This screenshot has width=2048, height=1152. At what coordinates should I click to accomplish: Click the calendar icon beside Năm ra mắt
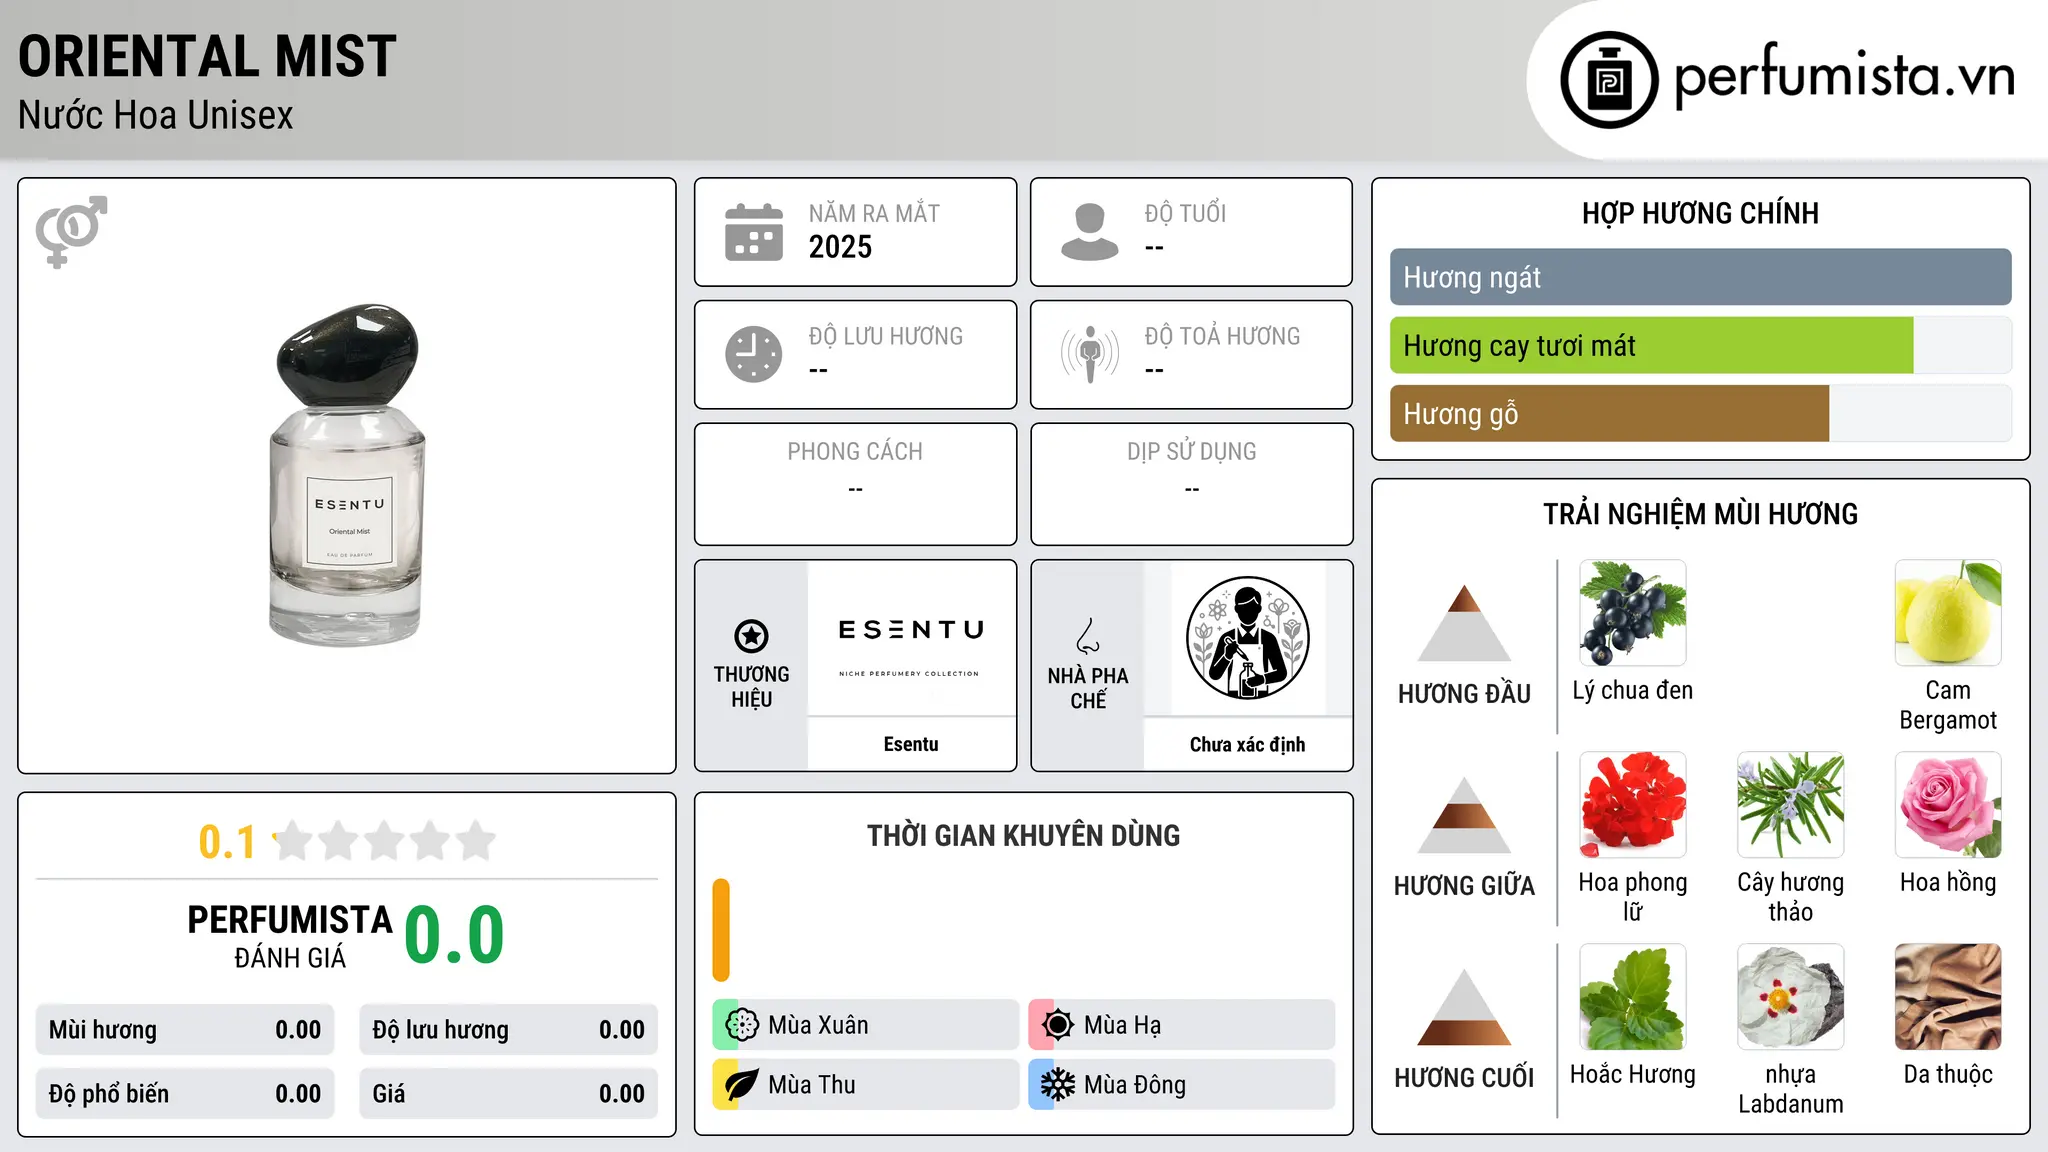(x=754, y=232)
